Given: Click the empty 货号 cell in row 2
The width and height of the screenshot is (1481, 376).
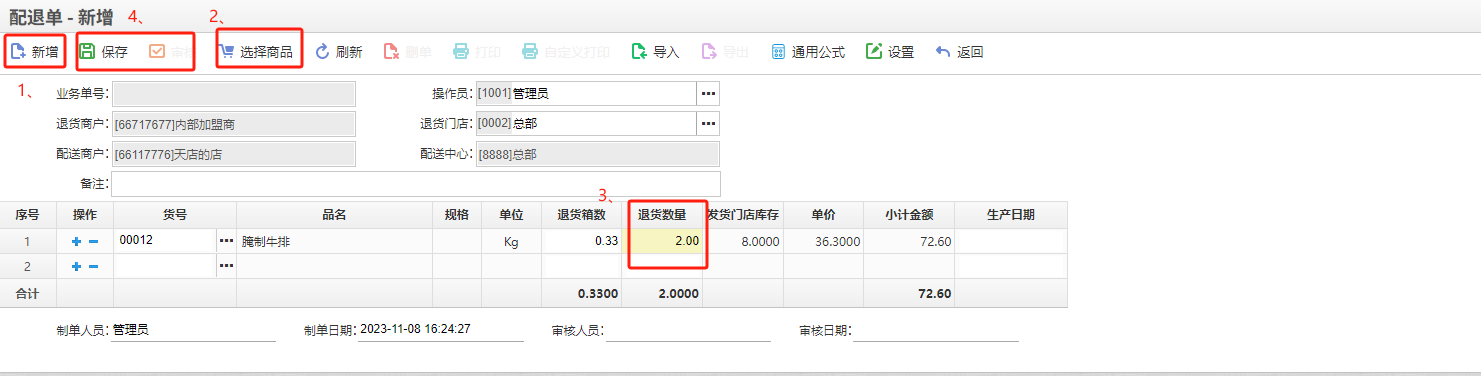Looking at the screenshot, I should pyautogui.click(x=165, y=266).
